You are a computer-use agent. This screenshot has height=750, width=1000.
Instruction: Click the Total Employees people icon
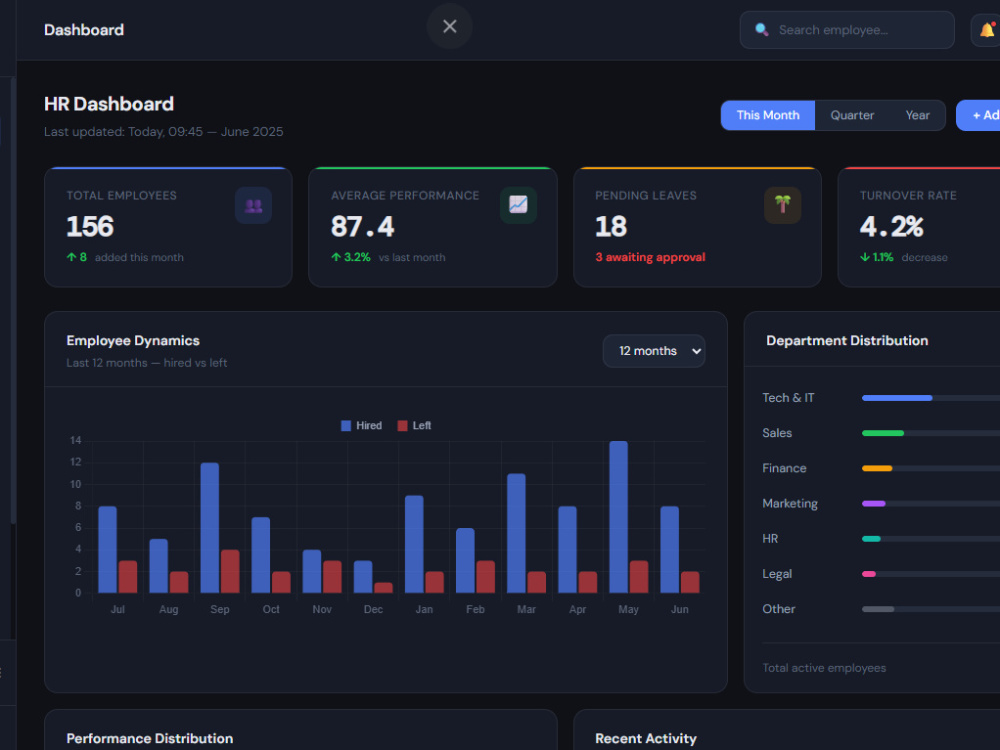pyautogui.click(x=253, y=205)
